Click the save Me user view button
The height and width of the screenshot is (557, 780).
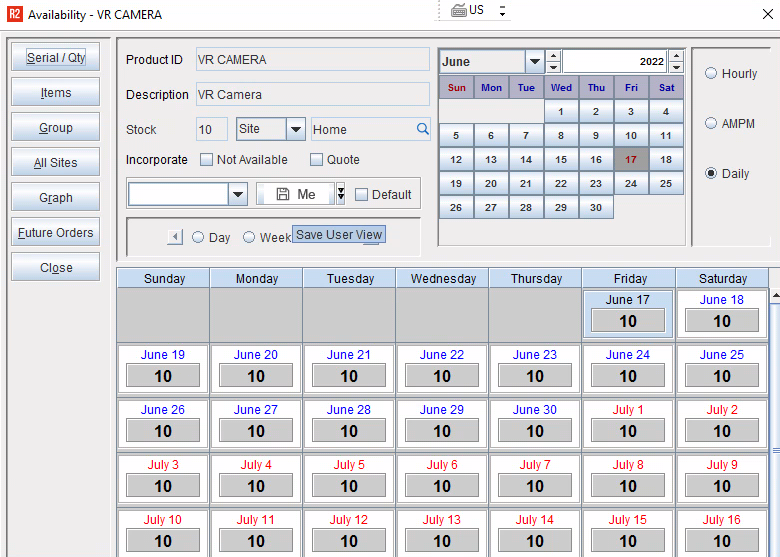(294, 194)
